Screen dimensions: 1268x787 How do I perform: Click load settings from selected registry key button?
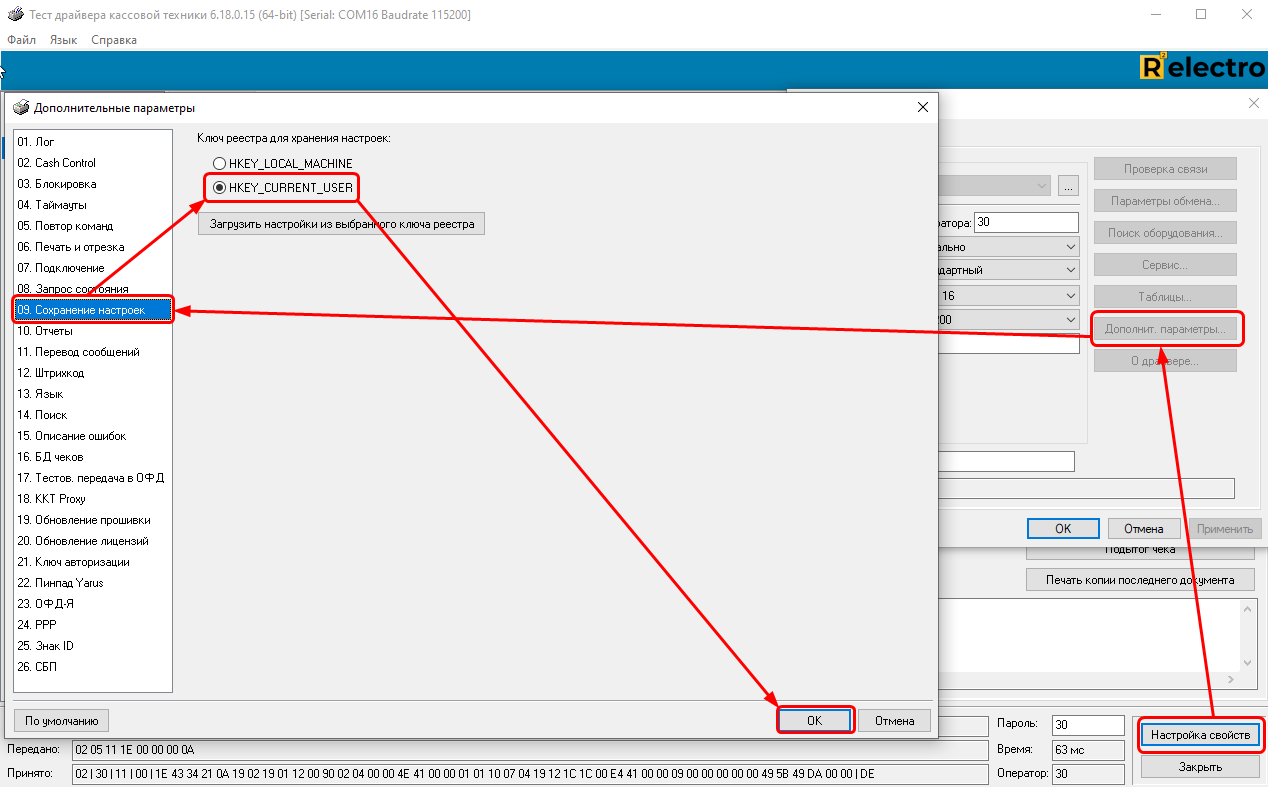coord(341,224)
